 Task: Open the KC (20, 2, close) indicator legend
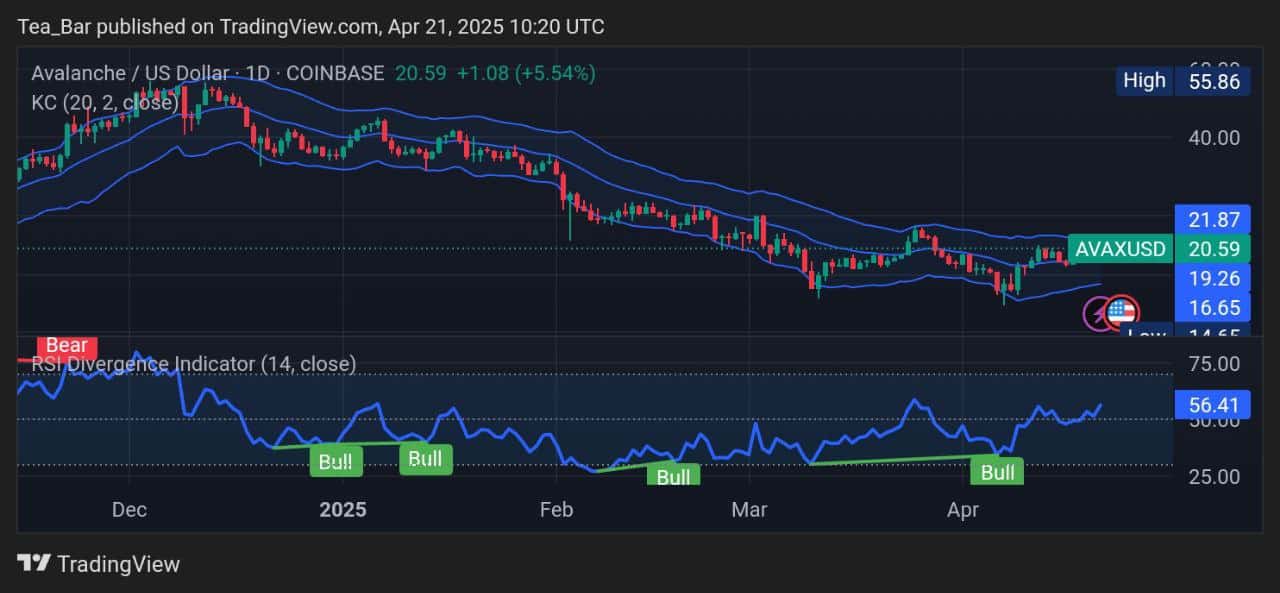pos(105,101)
